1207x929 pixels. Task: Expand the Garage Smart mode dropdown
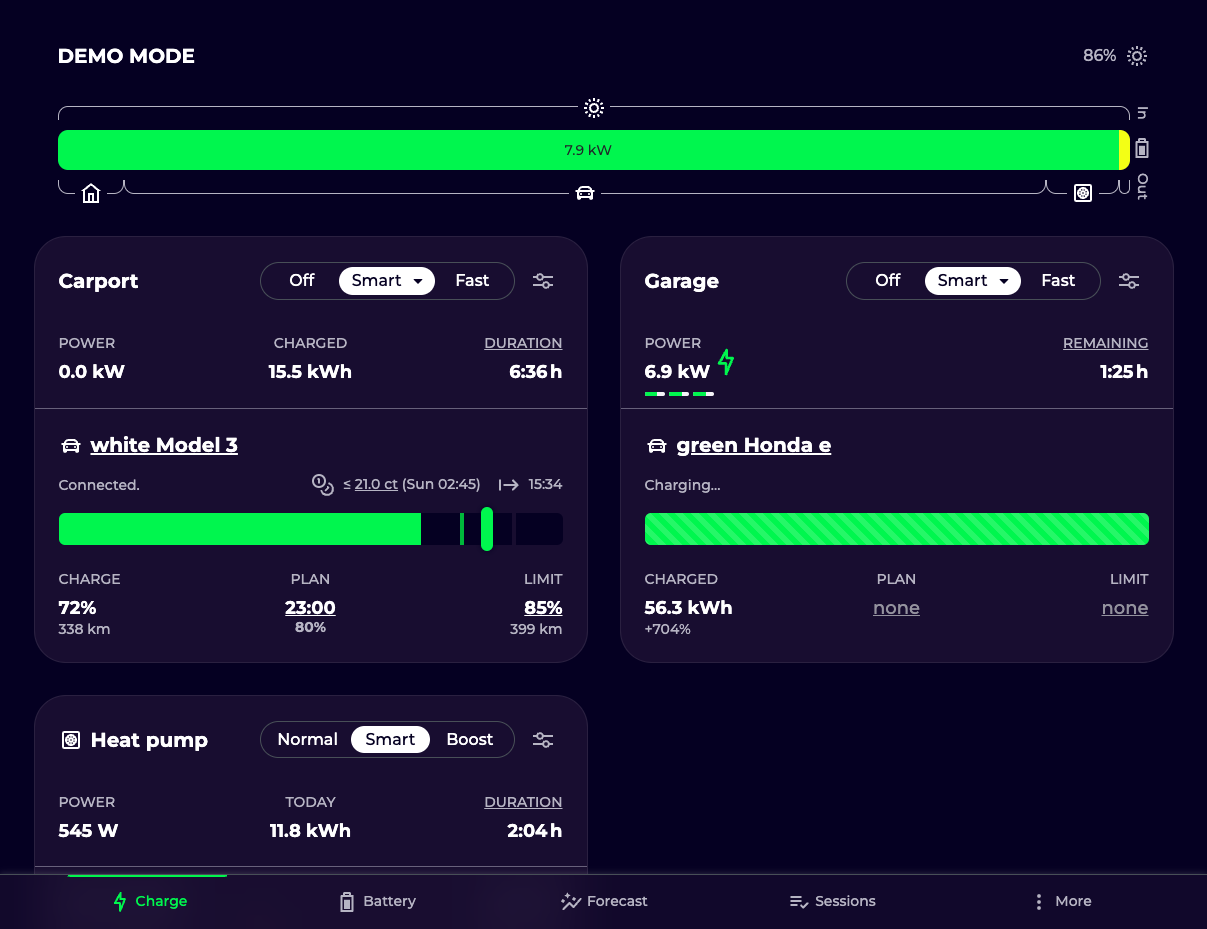point(973,281)
